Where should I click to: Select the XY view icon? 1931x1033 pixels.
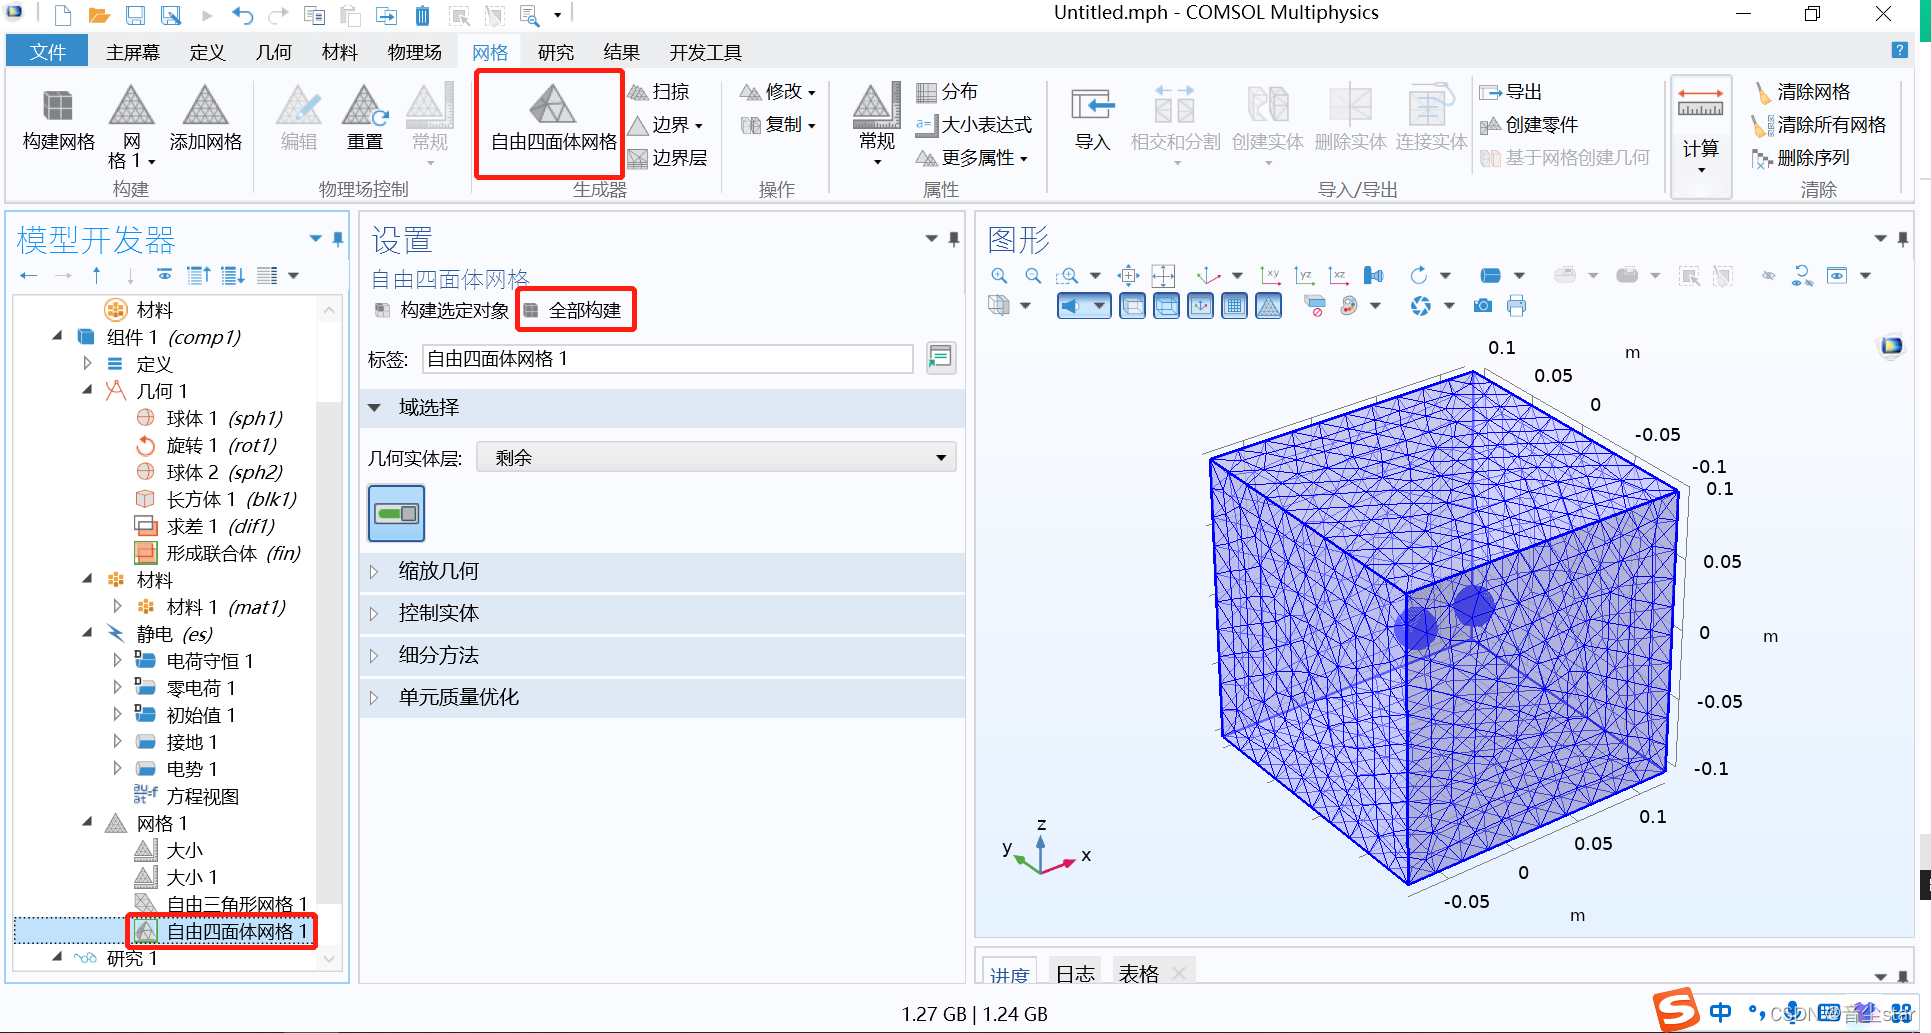tap(1271, 276)
